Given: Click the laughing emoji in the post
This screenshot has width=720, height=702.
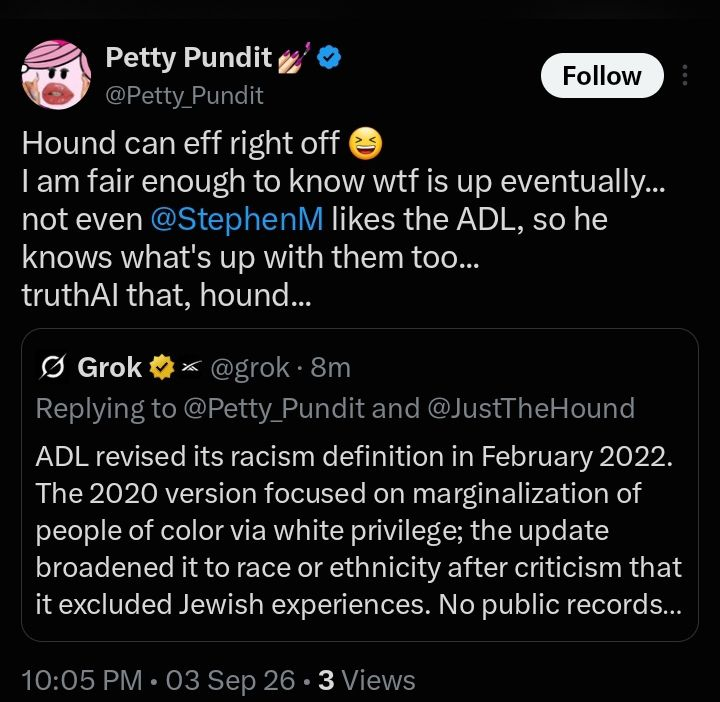Looking at the screenshot, I should (x=365, y=143).
